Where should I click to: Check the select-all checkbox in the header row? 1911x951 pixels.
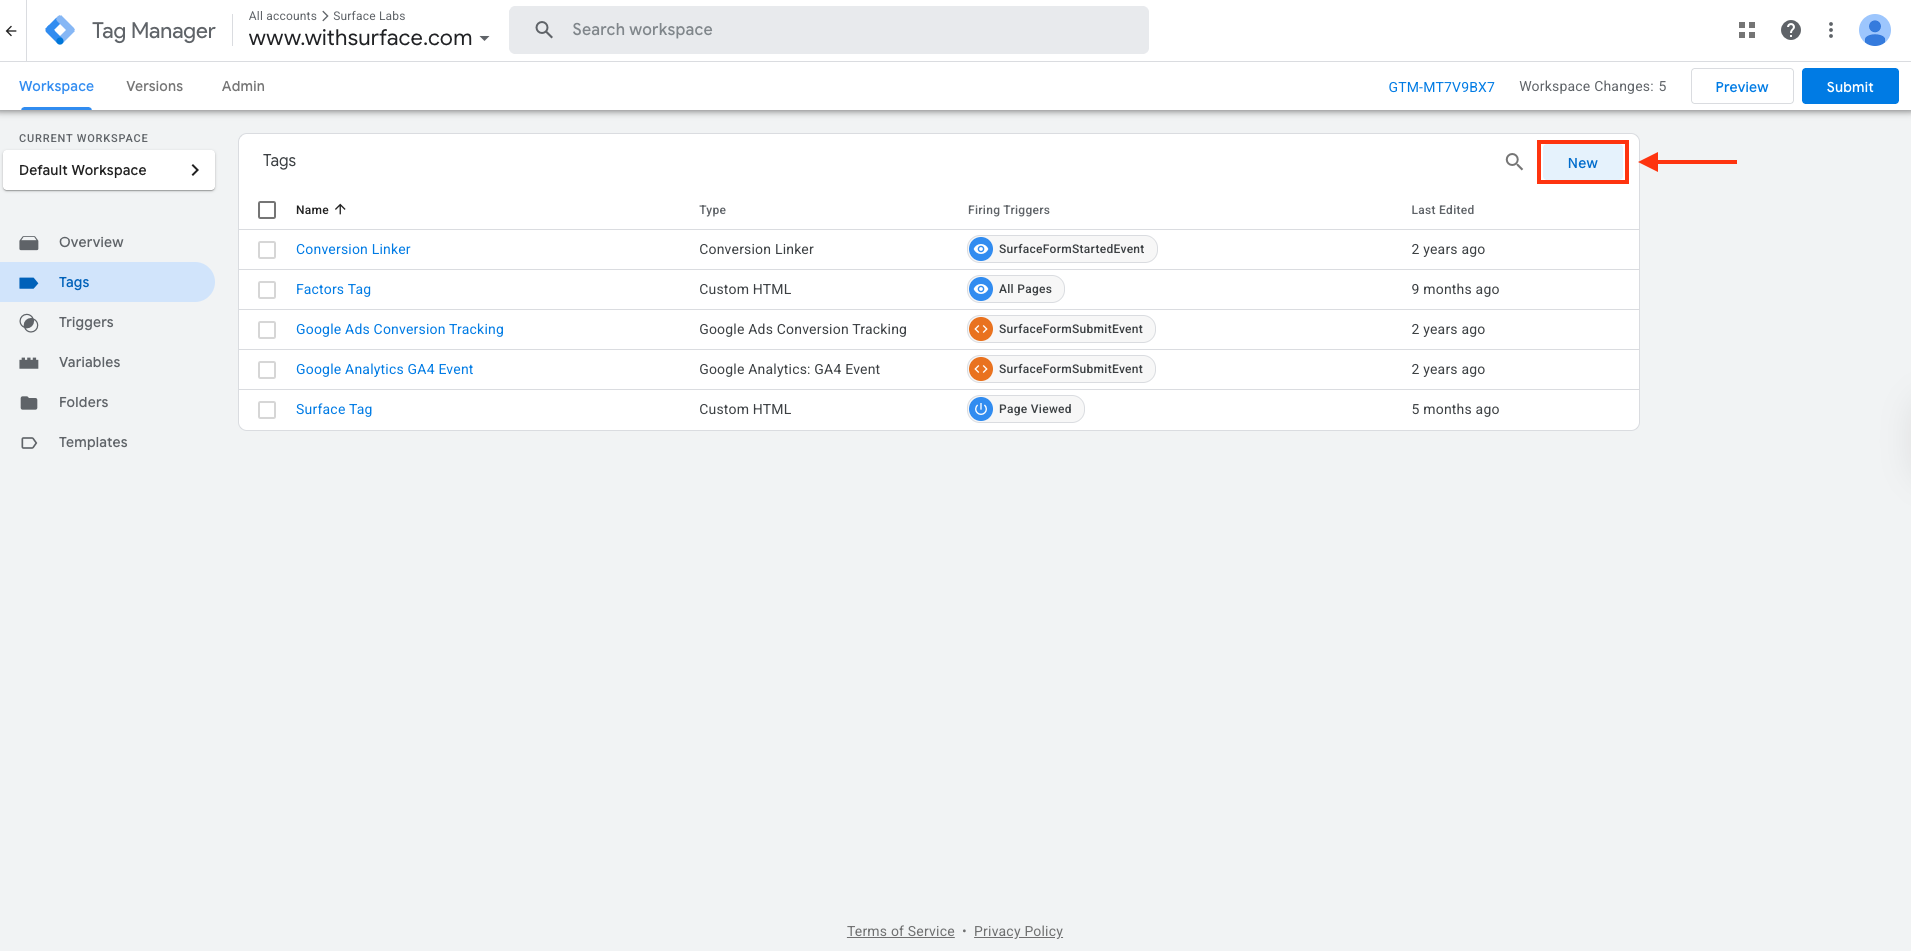tap(267, 209)
